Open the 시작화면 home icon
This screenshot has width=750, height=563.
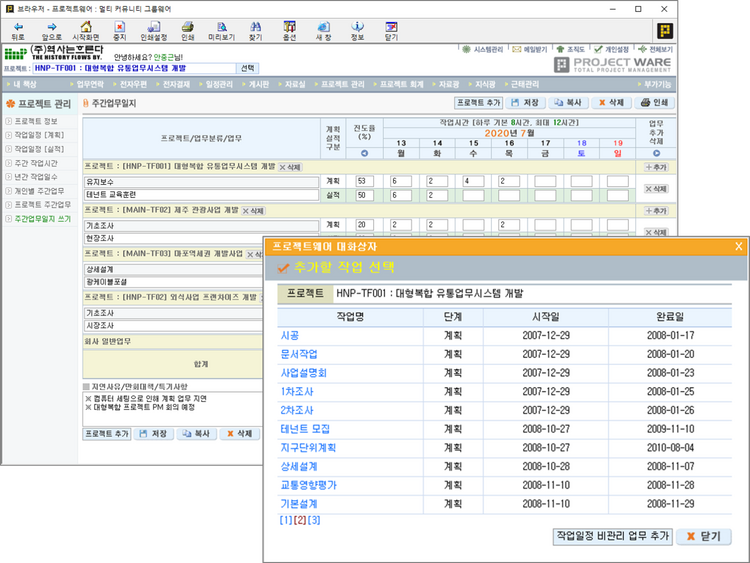tap(86, 31)
